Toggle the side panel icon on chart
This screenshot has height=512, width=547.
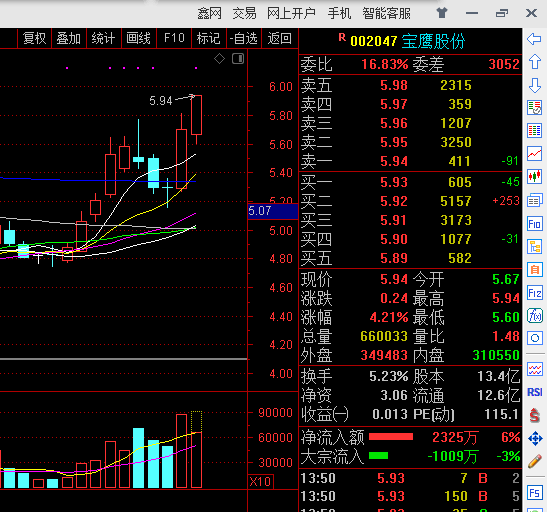[x=238, y=59]
